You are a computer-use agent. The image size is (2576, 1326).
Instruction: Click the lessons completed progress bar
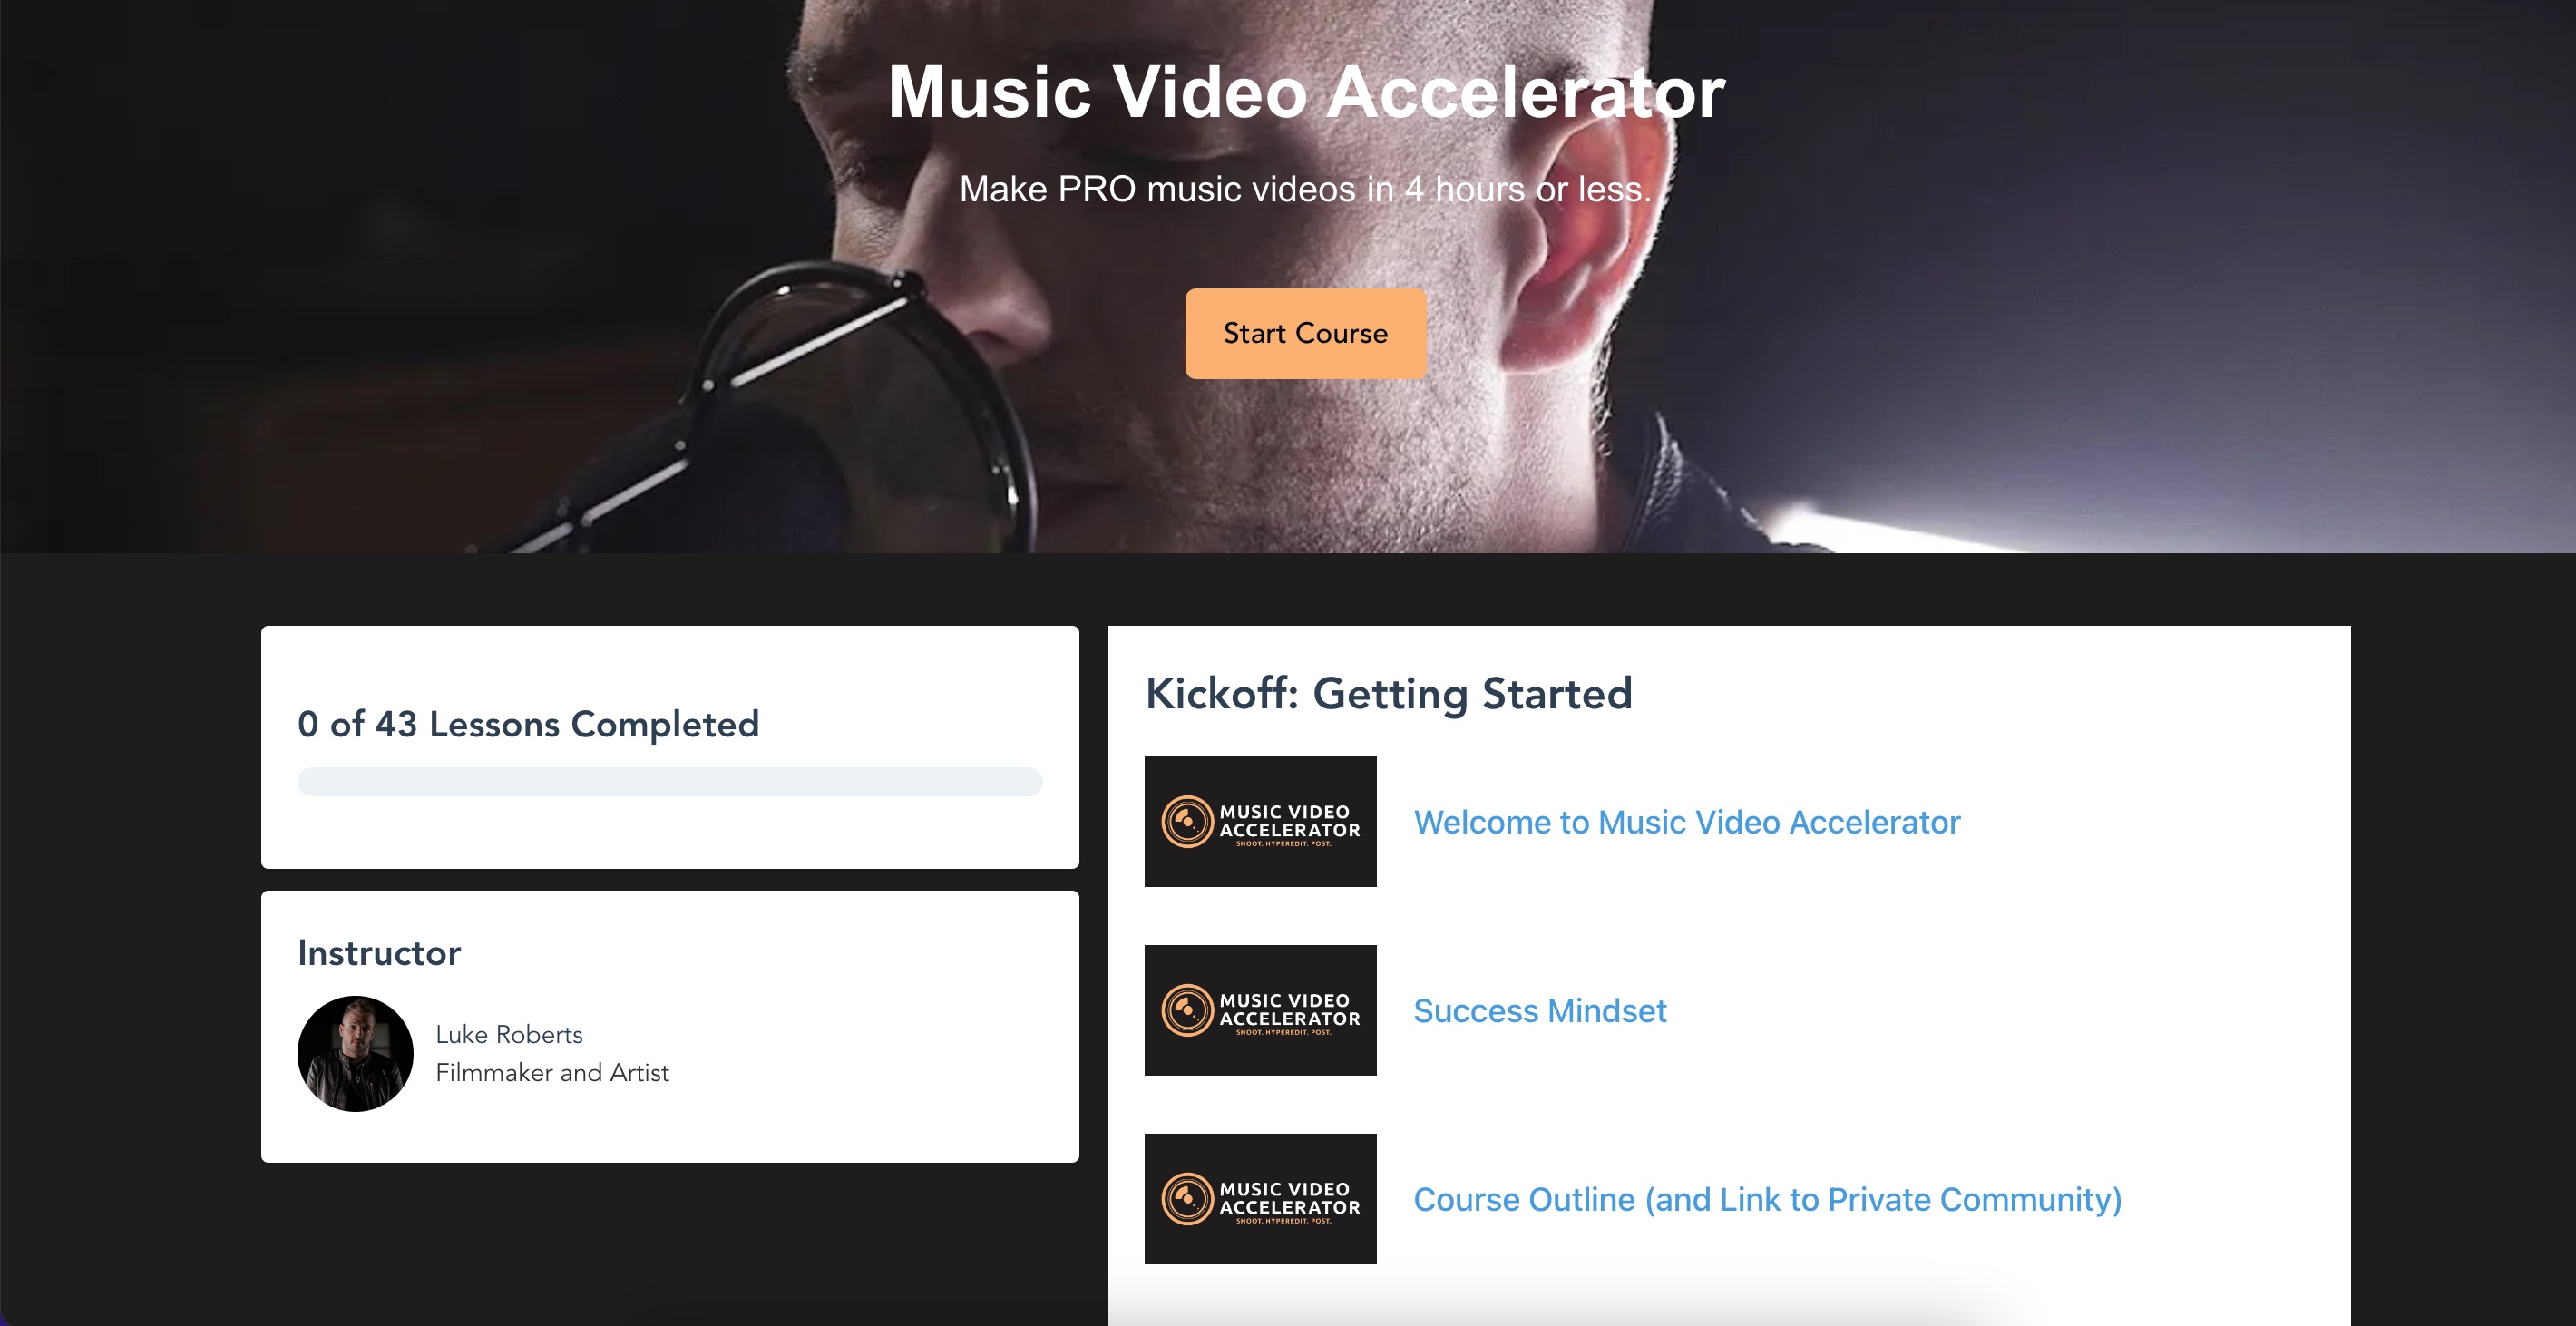pyautogui.click(x=669, y=781)
